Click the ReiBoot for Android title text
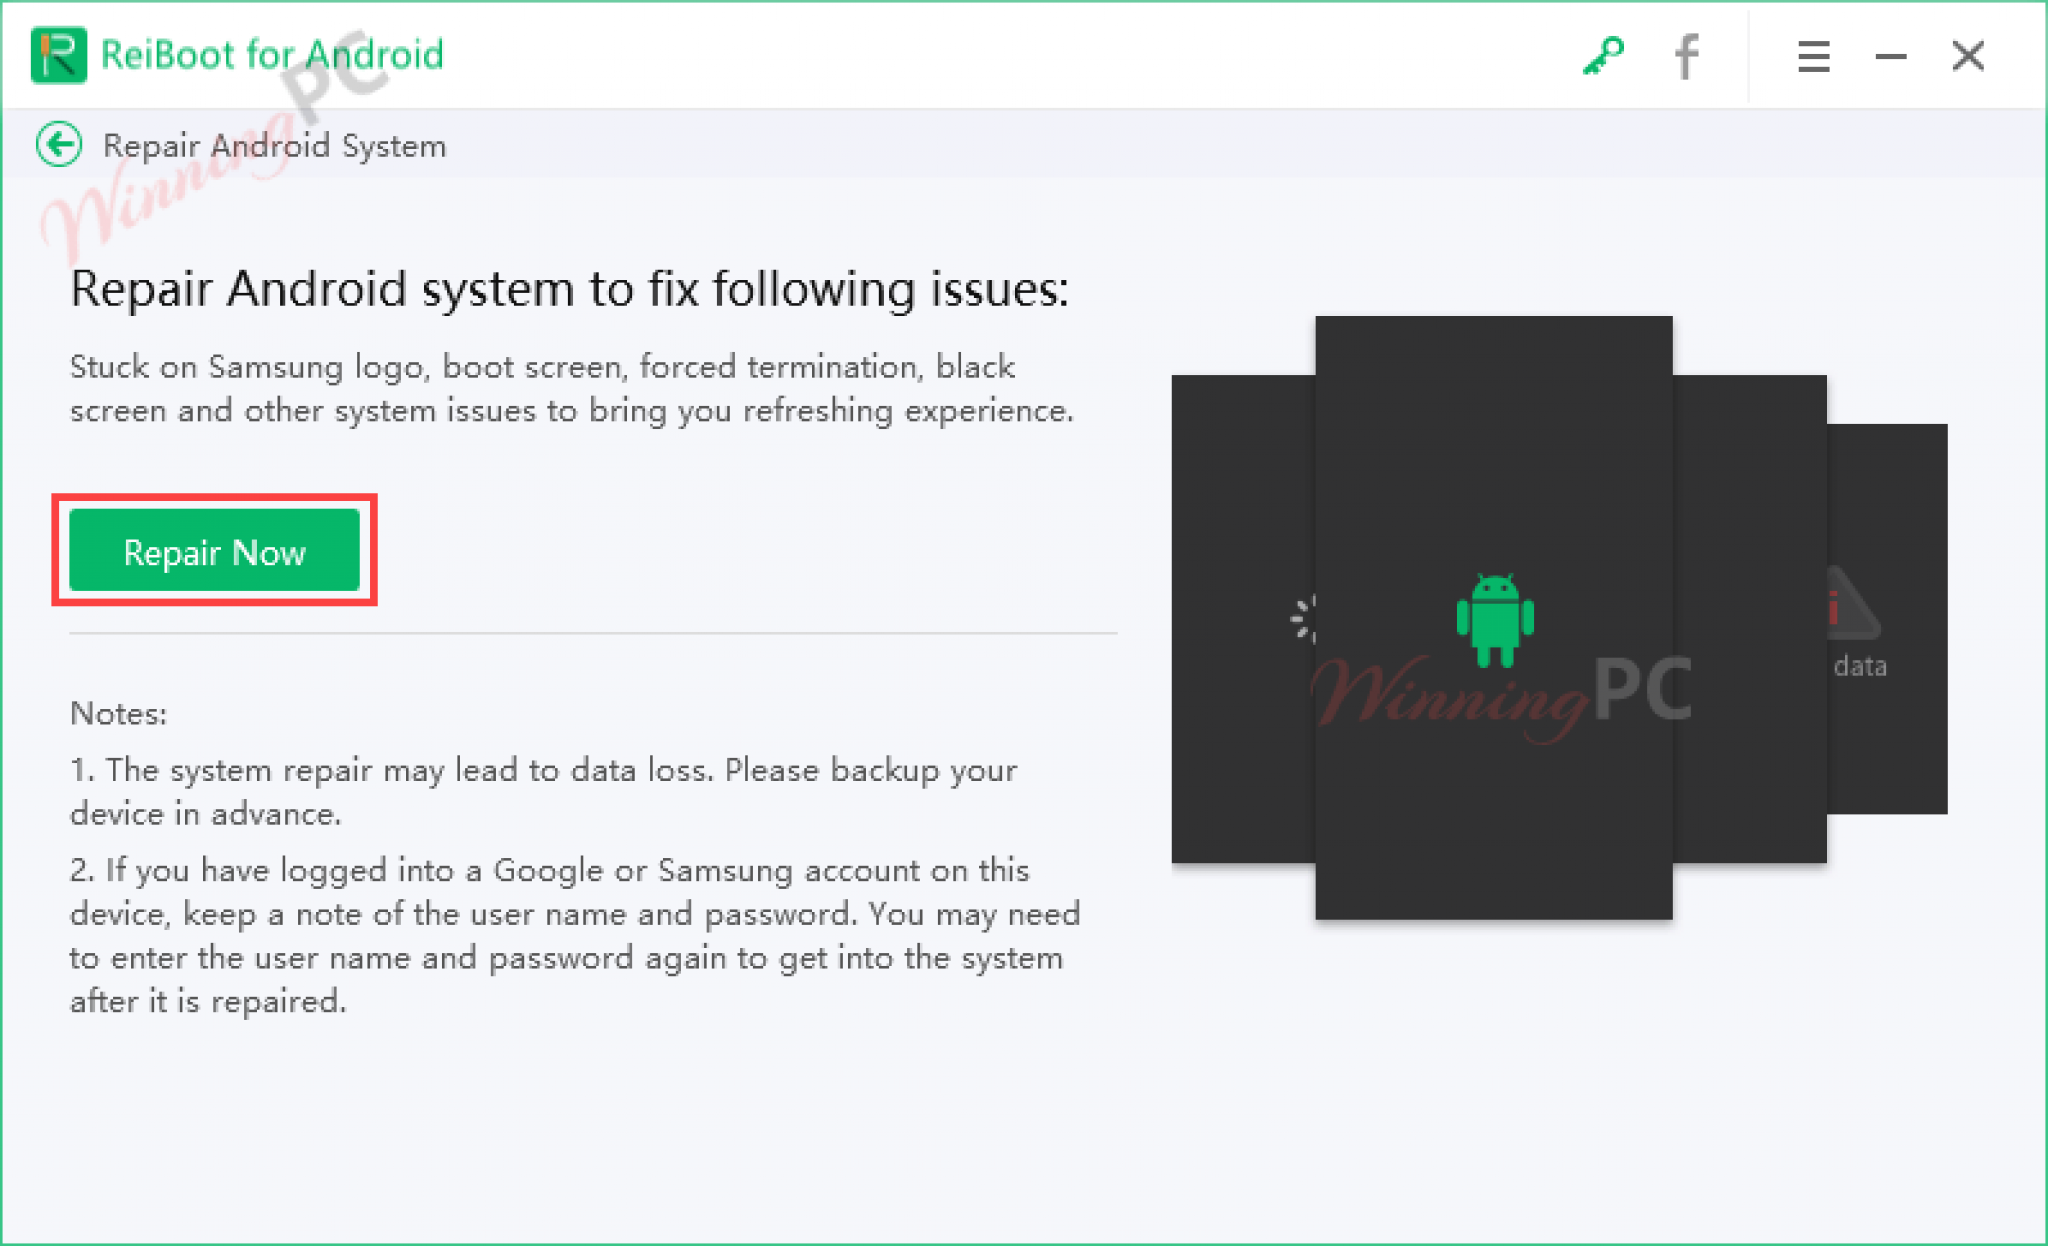2048x1246 pixels. (272, 55)
